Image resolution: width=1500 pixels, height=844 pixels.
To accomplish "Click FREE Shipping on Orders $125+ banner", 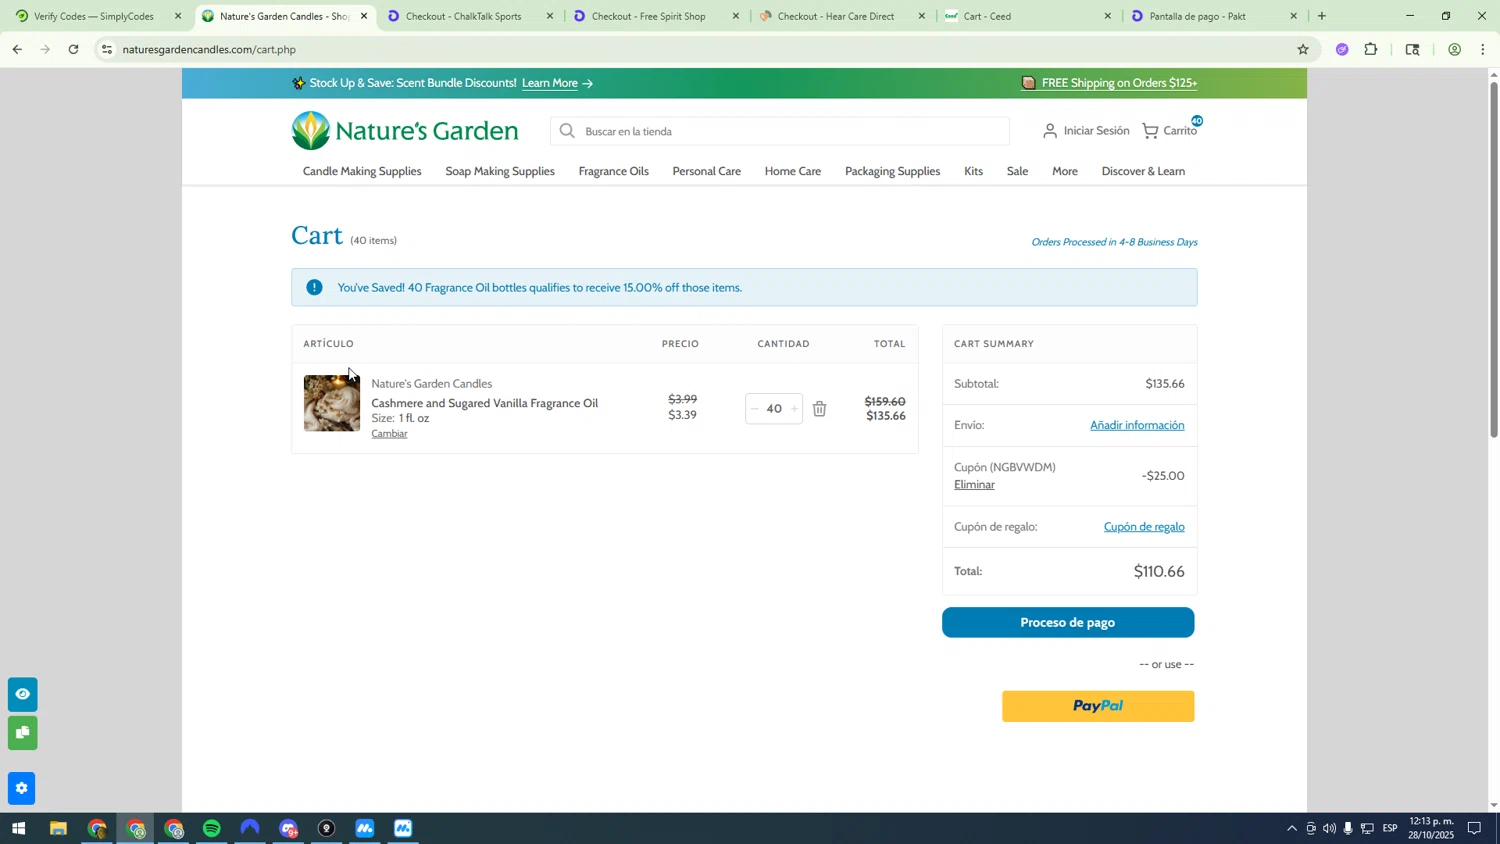I will [x=1109, y=84].
